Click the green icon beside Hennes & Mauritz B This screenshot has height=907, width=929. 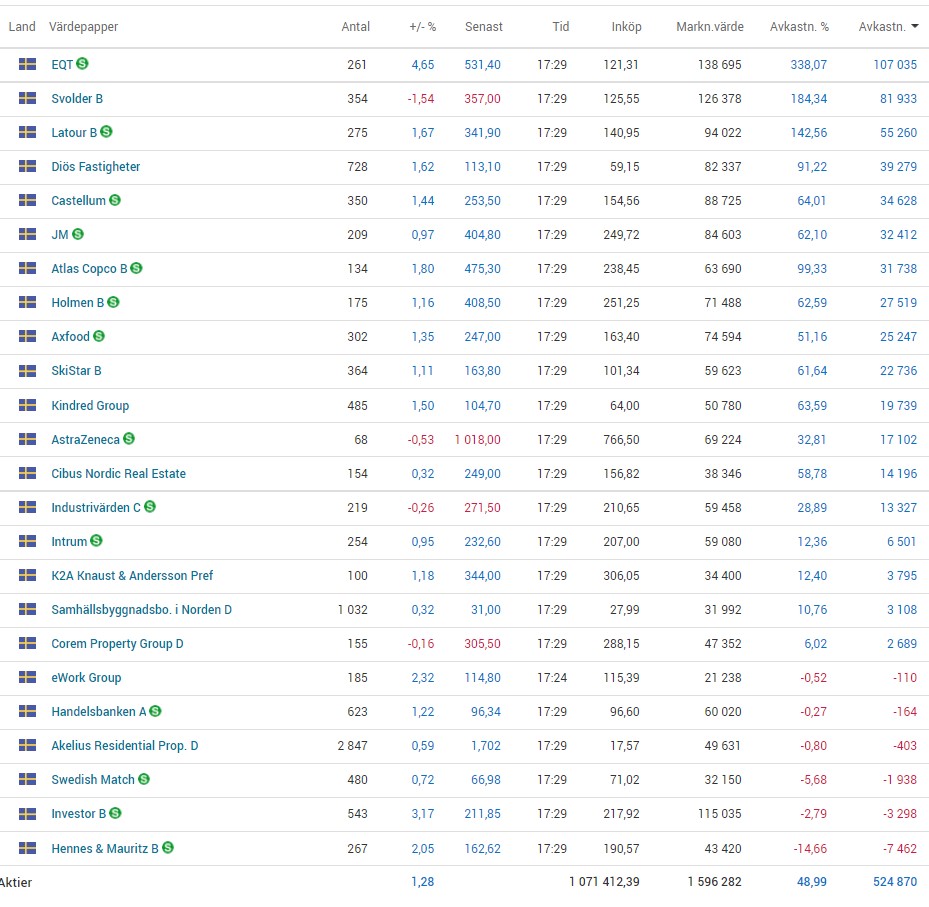[167, 848]
